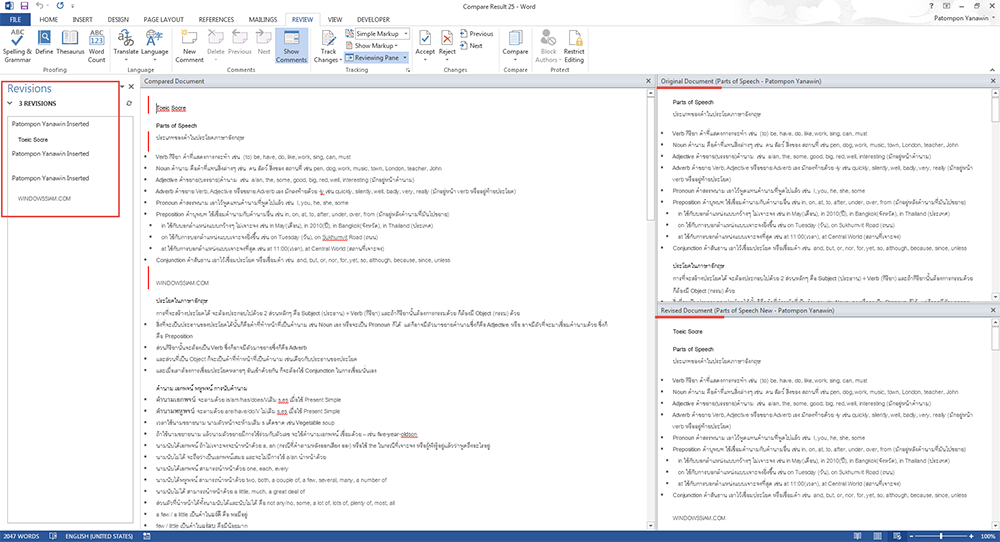The width and height of the screenshot is (1000, 542).
Task: Save the document from Quick Access
Action: 24,6
